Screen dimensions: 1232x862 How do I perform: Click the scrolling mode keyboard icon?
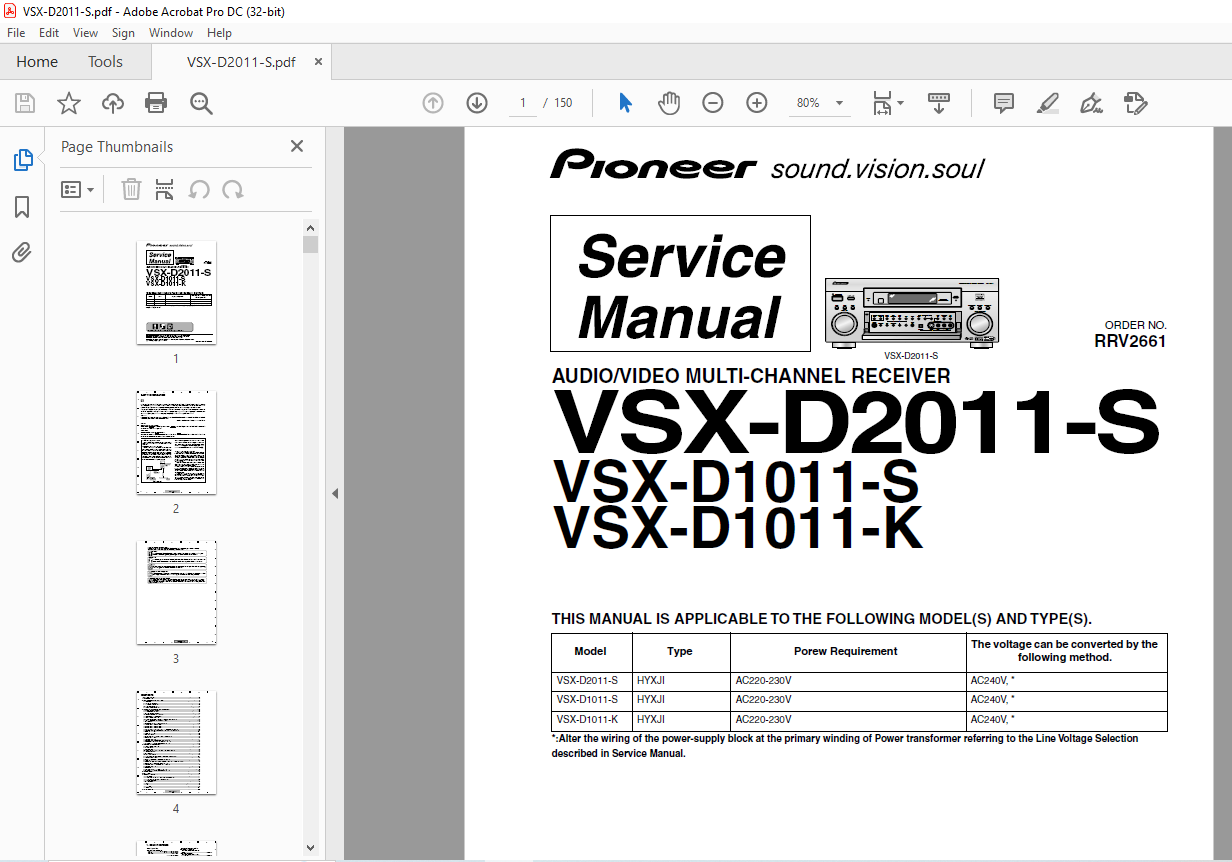939,103
